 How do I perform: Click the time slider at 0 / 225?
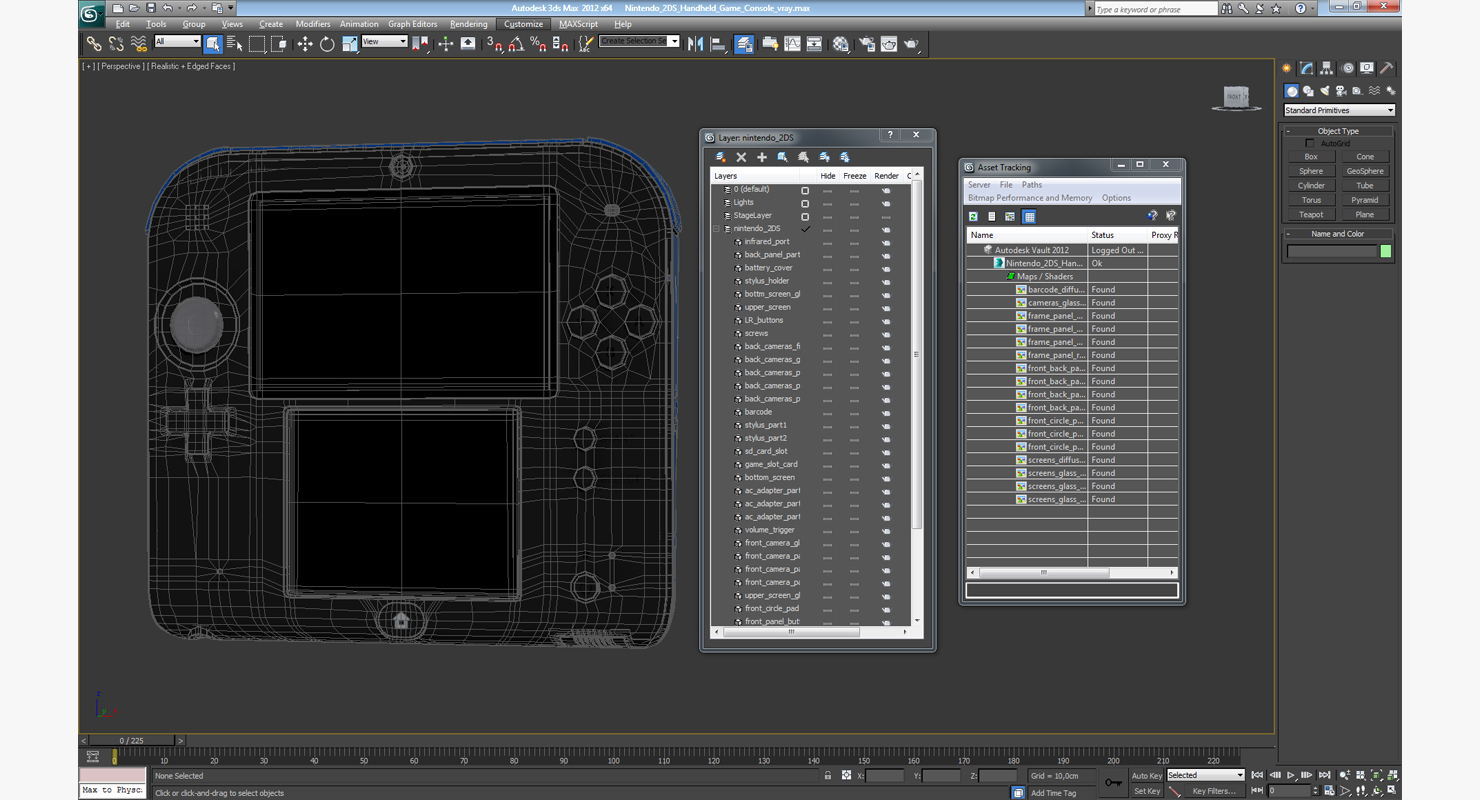coord(132,741)
